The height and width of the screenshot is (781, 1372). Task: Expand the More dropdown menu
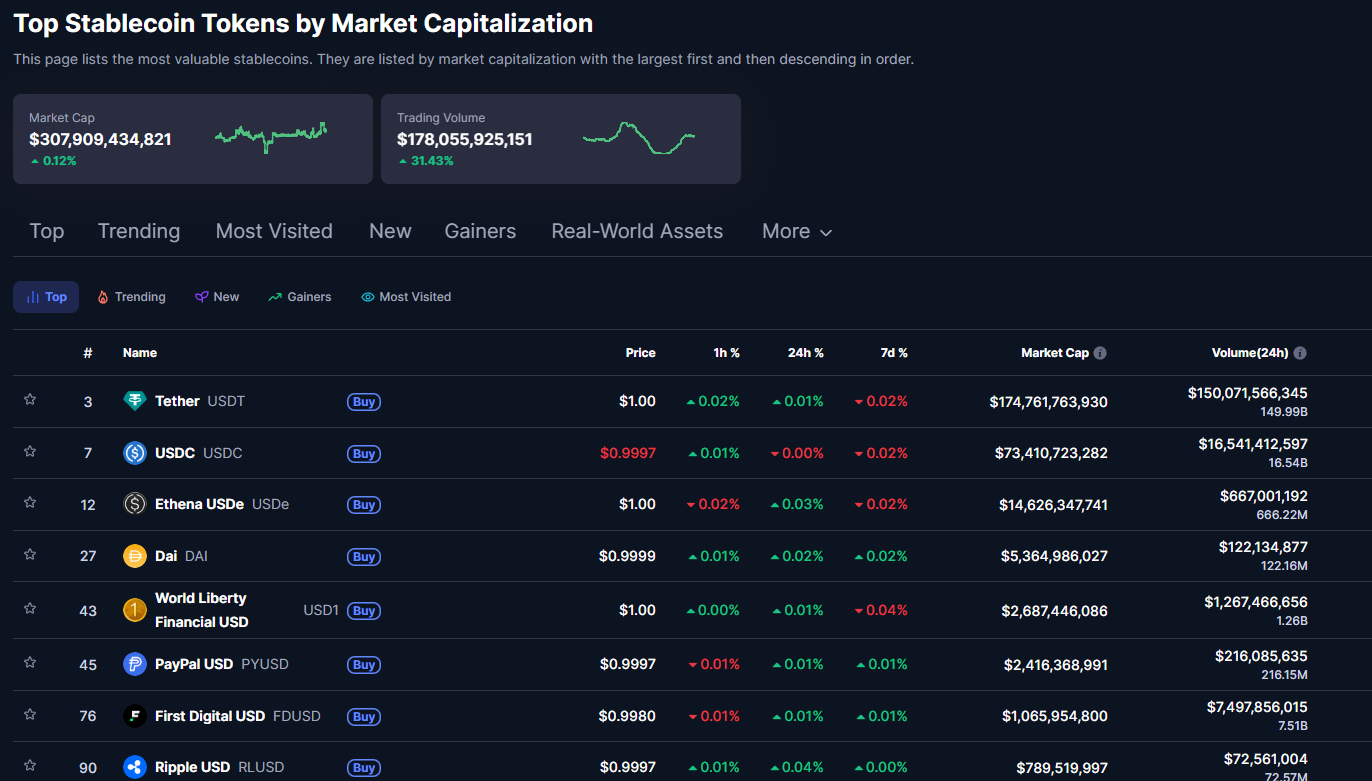pos(797,231)
